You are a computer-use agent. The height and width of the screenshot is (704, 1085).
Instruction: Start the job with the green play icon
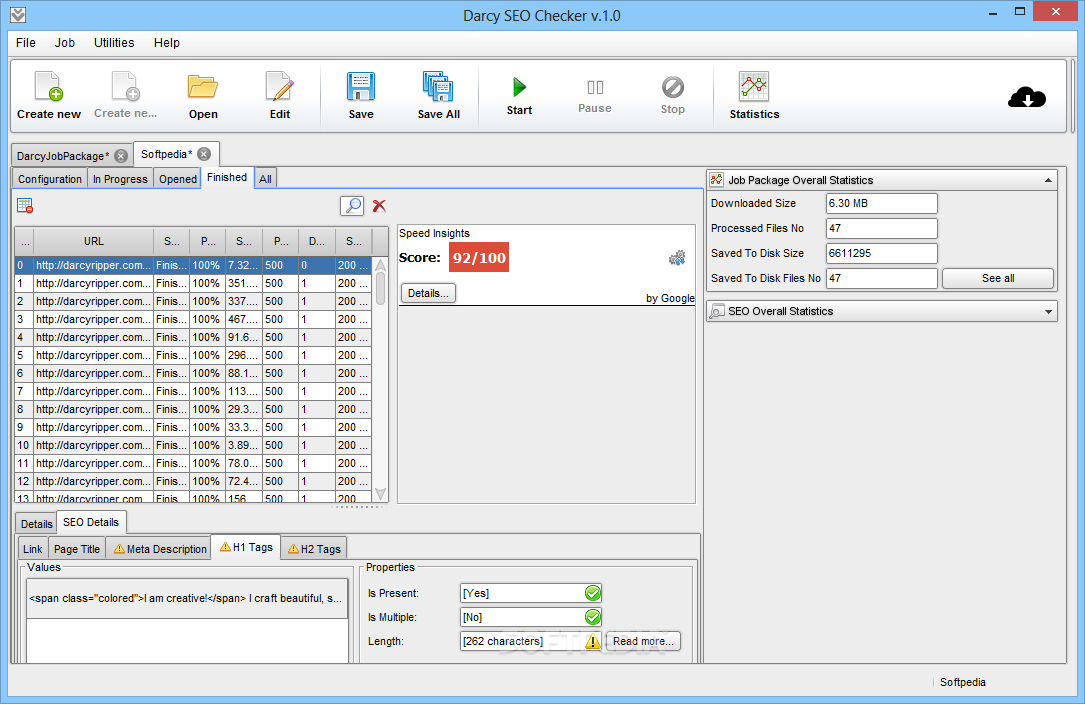point(519,87)
